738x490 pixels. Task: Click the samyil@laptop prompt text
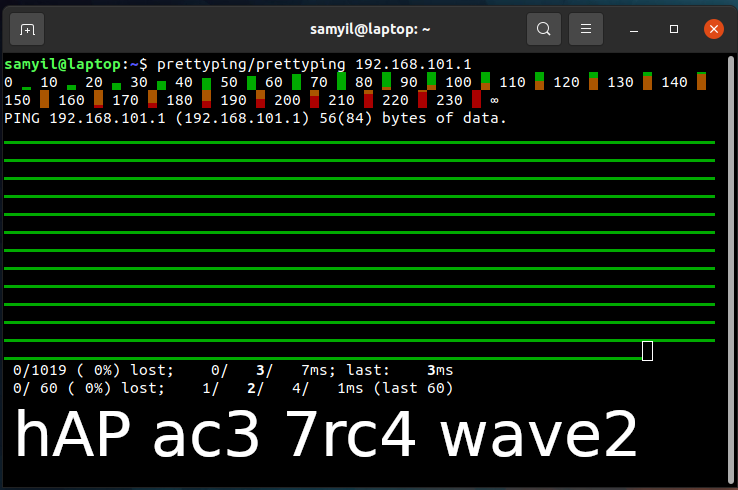[67, 64]
